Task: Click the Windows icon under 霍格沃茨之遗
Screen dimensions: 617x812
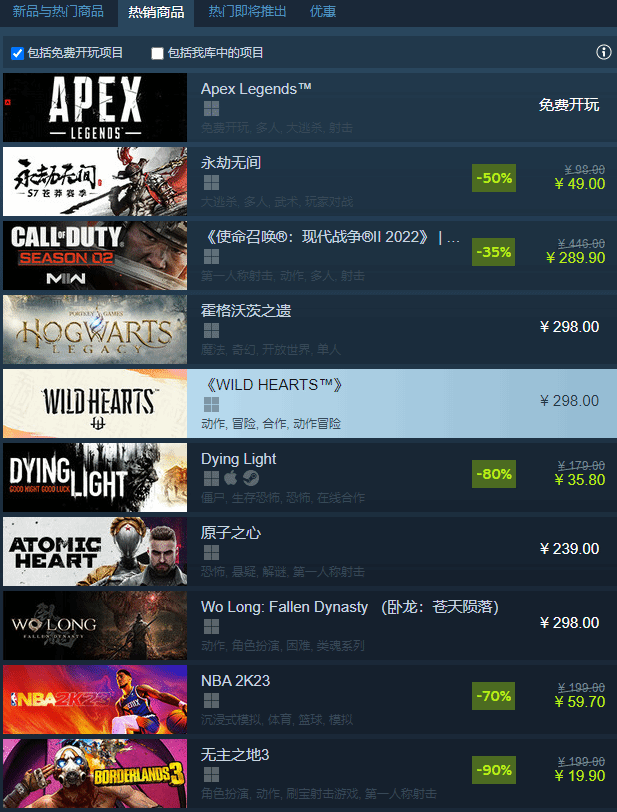Action: pyautogui.click(x=211, y=330)
